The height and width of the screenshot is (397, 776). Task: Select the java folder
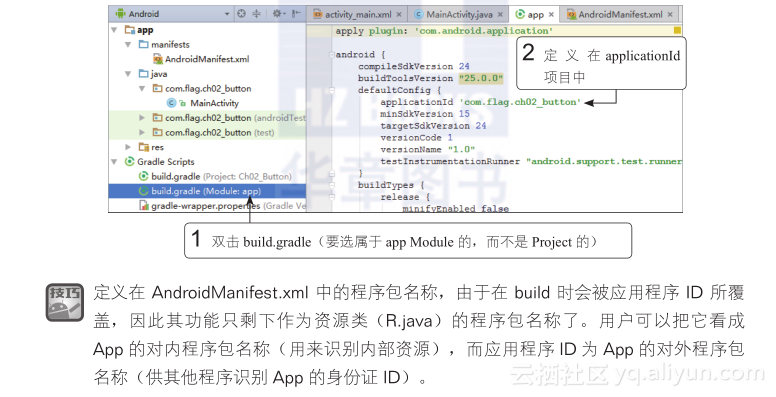coord(159,74)
